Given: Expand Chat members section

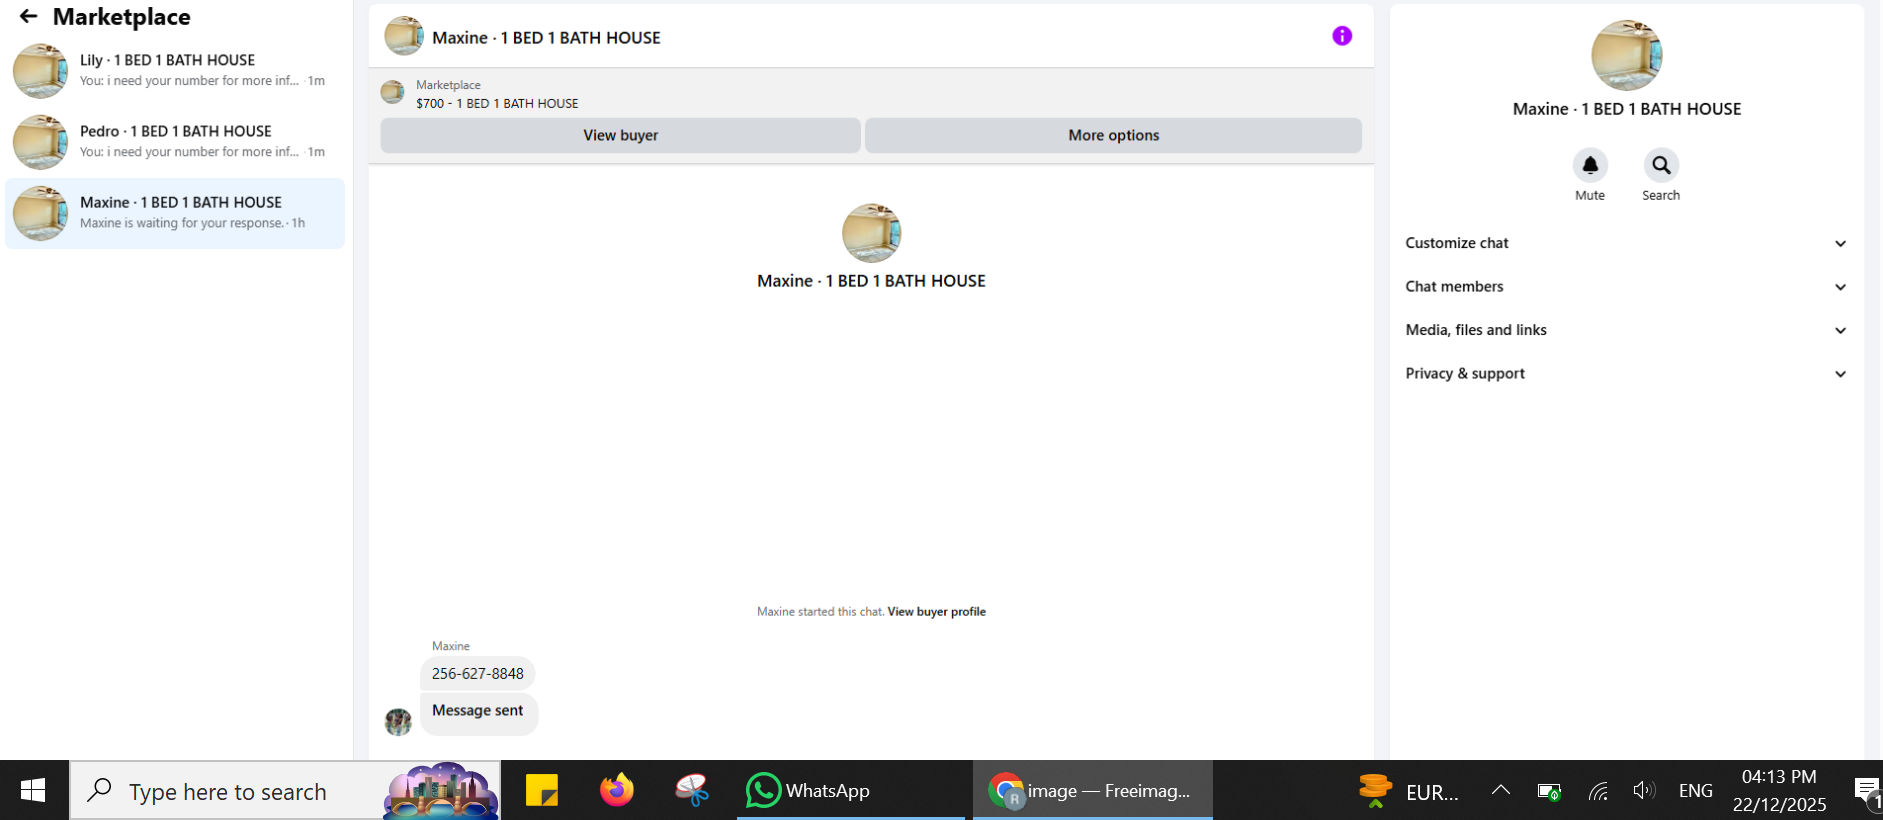Looking at the screenshot, I should tap(1626, 287).
